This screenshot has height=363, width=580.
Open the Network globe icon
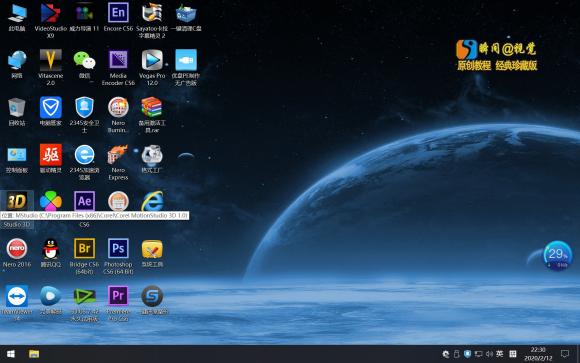(17, 60)
